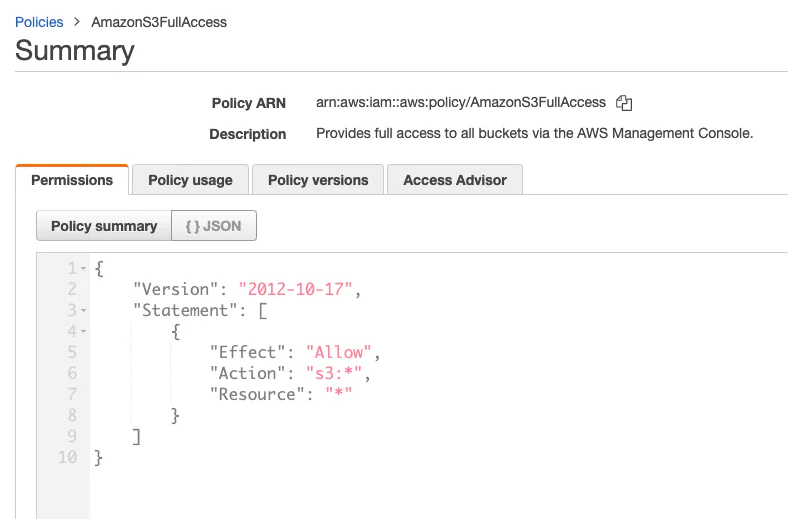Click line number 2 in the gutter
The image size is (788, 519).
point(72,289)
